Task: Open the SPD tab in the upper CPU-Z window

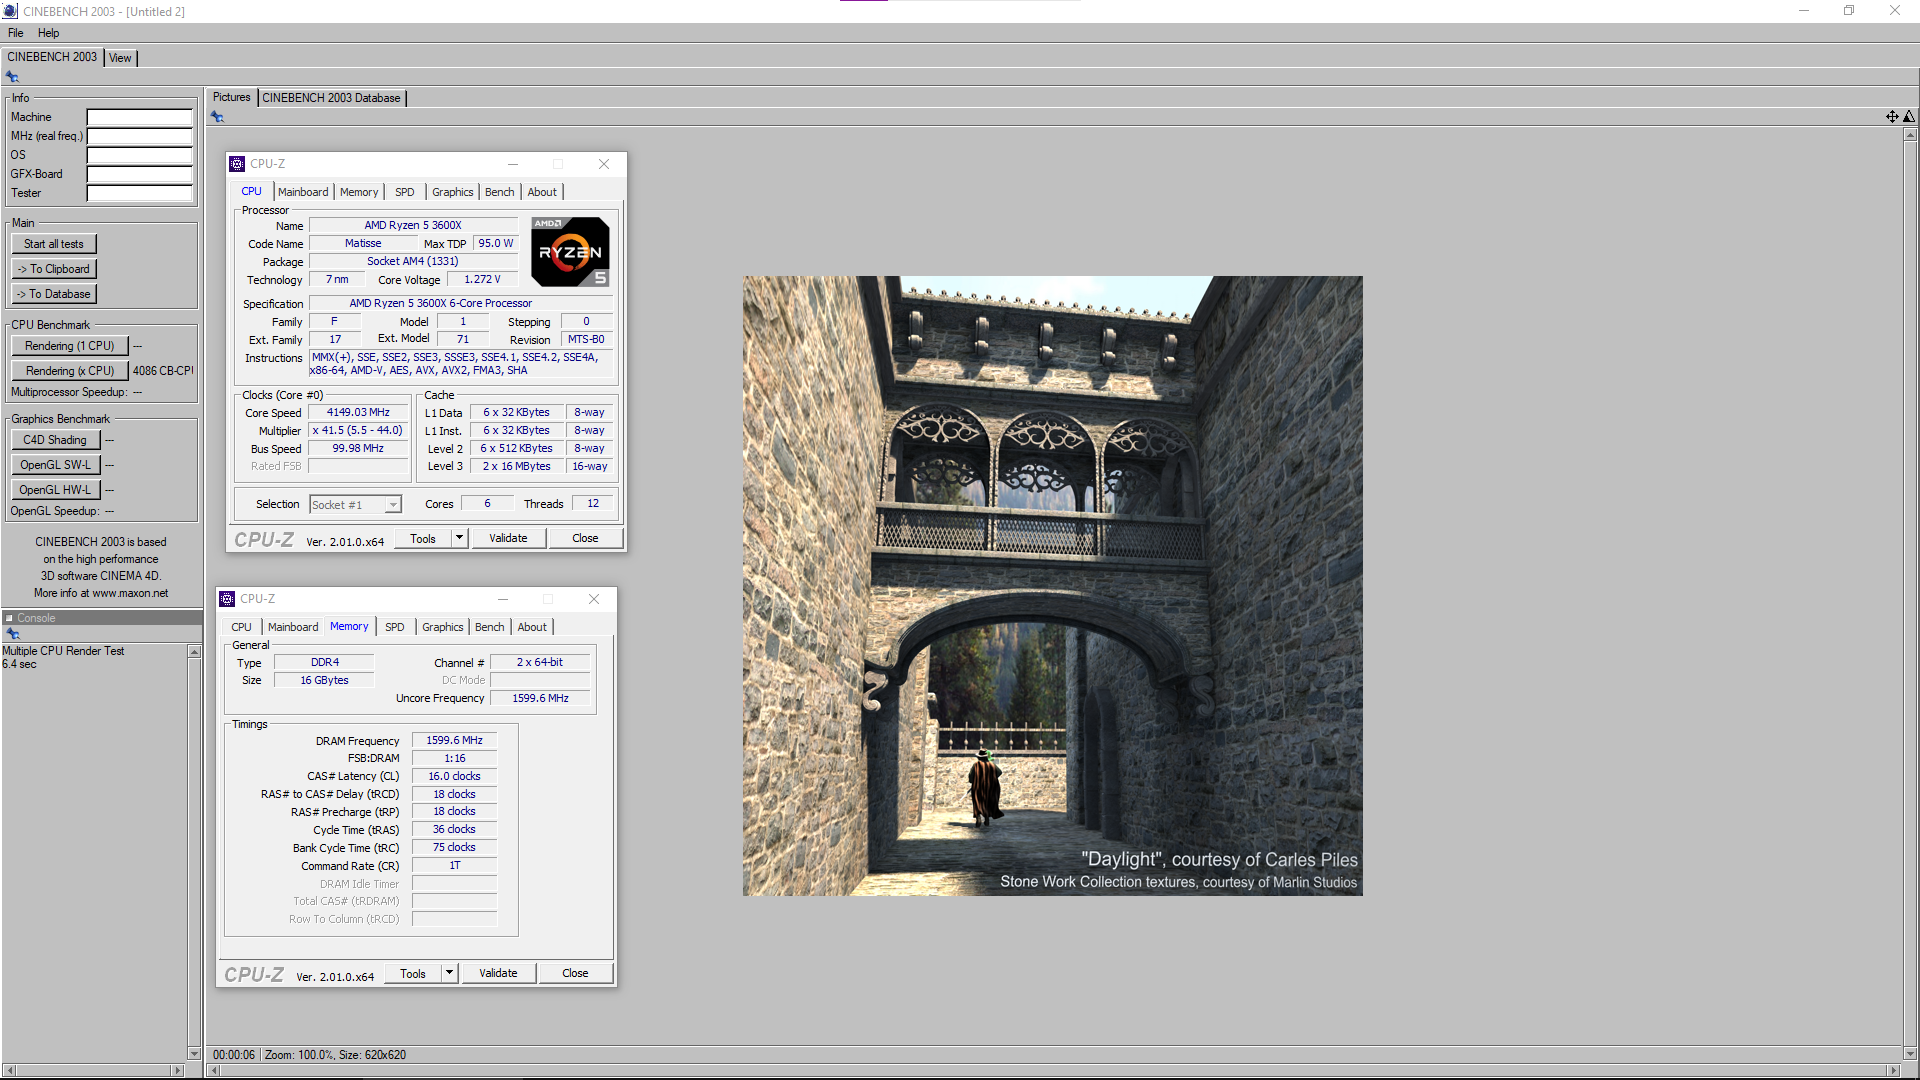Action: (404, 192)
